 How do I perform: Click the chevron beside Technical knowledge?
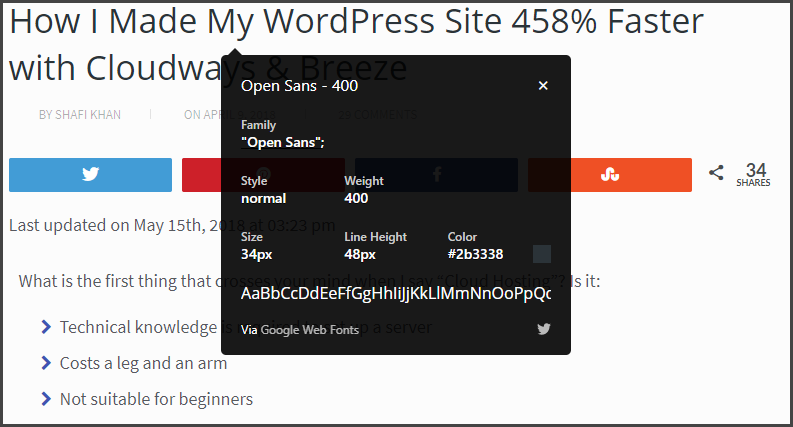pos(46,327)
